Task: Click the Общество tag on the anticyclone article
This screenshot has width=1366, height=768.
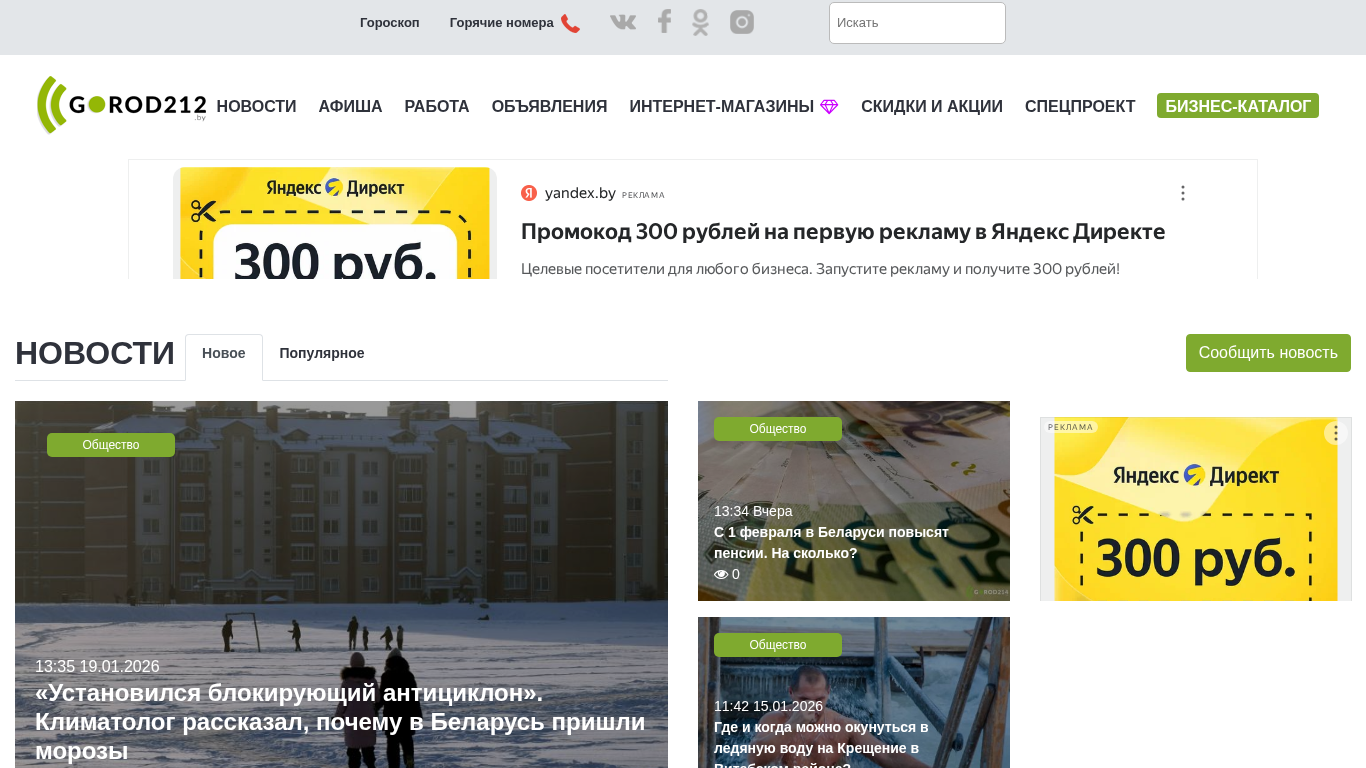Action: pyautogui.click(x=111, y=445)
